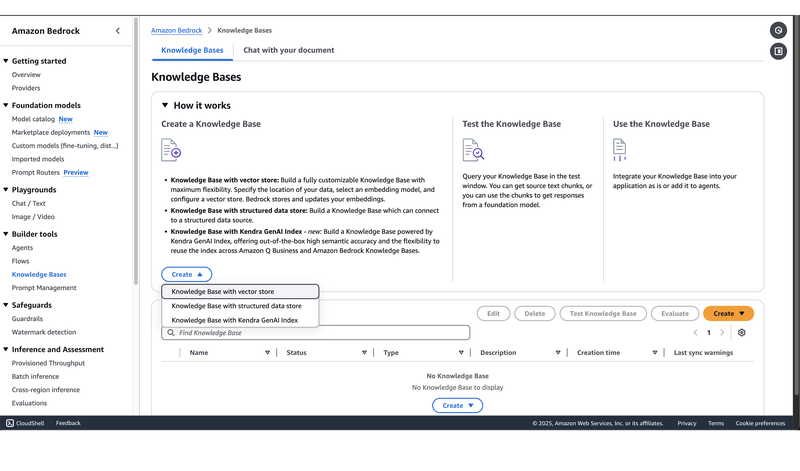Open Prompt Management in the sidebar
Image resolution: width=800 pixels, height=471 pixels.
point(44,288)
